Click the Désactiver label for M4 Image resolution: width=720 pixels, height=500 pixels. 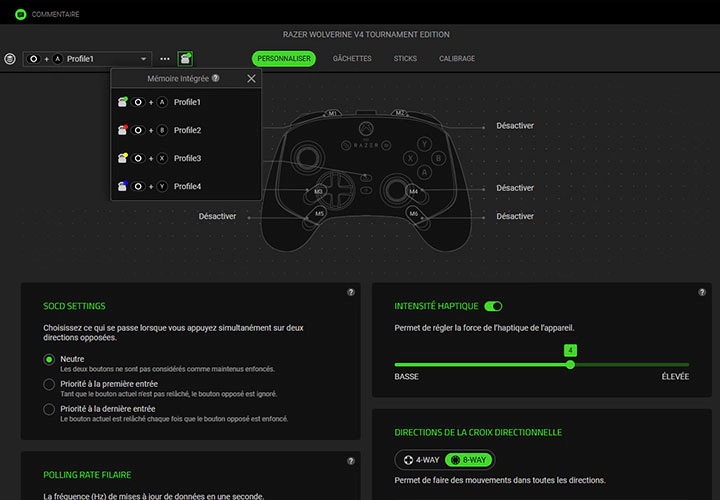pyautogui.click(x=515, y=188)
